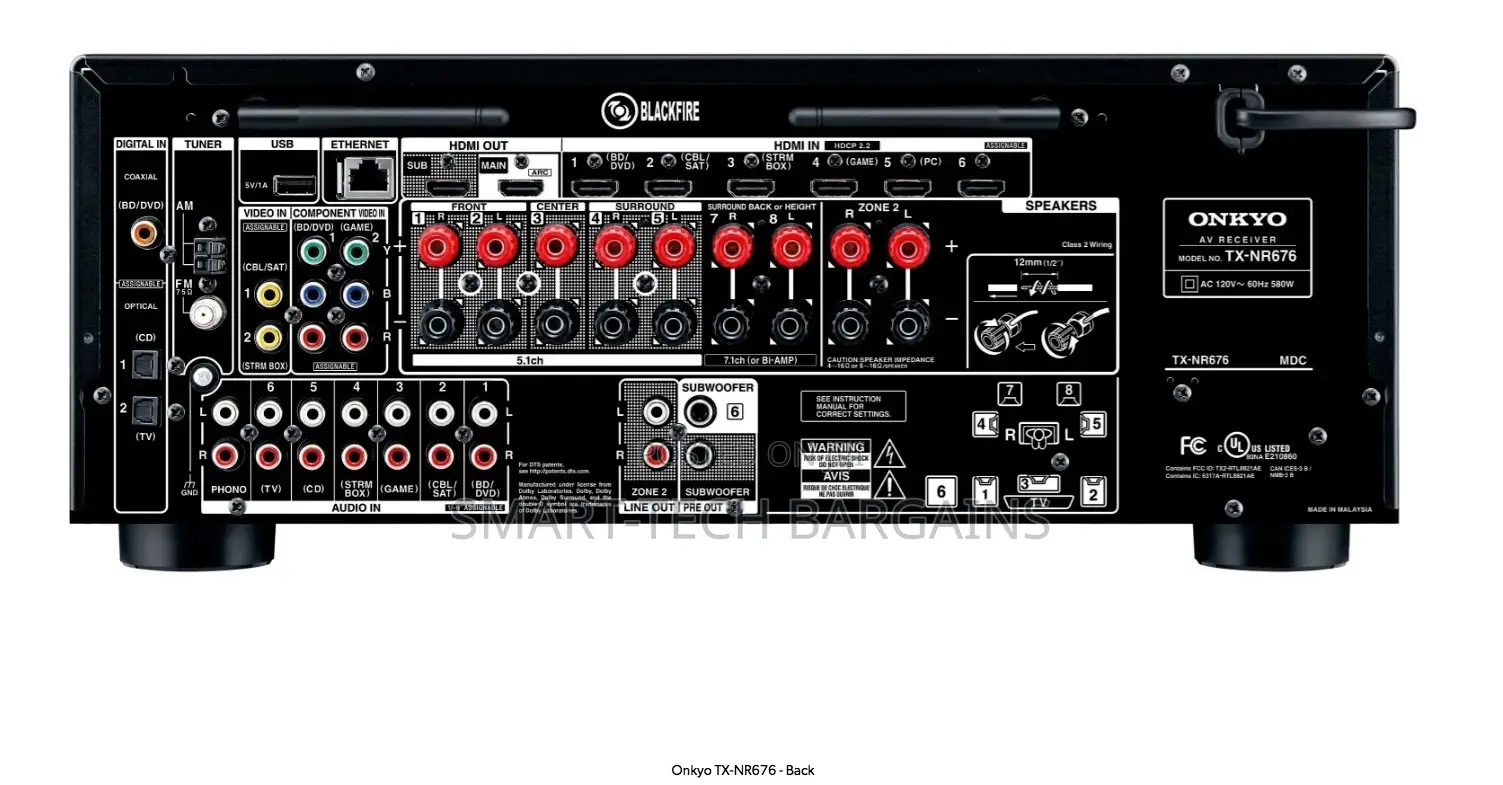Screen dimensions: 1503x785
Task: Select surround speaker 5 icon in diagram
Action: click(1092, 425)
